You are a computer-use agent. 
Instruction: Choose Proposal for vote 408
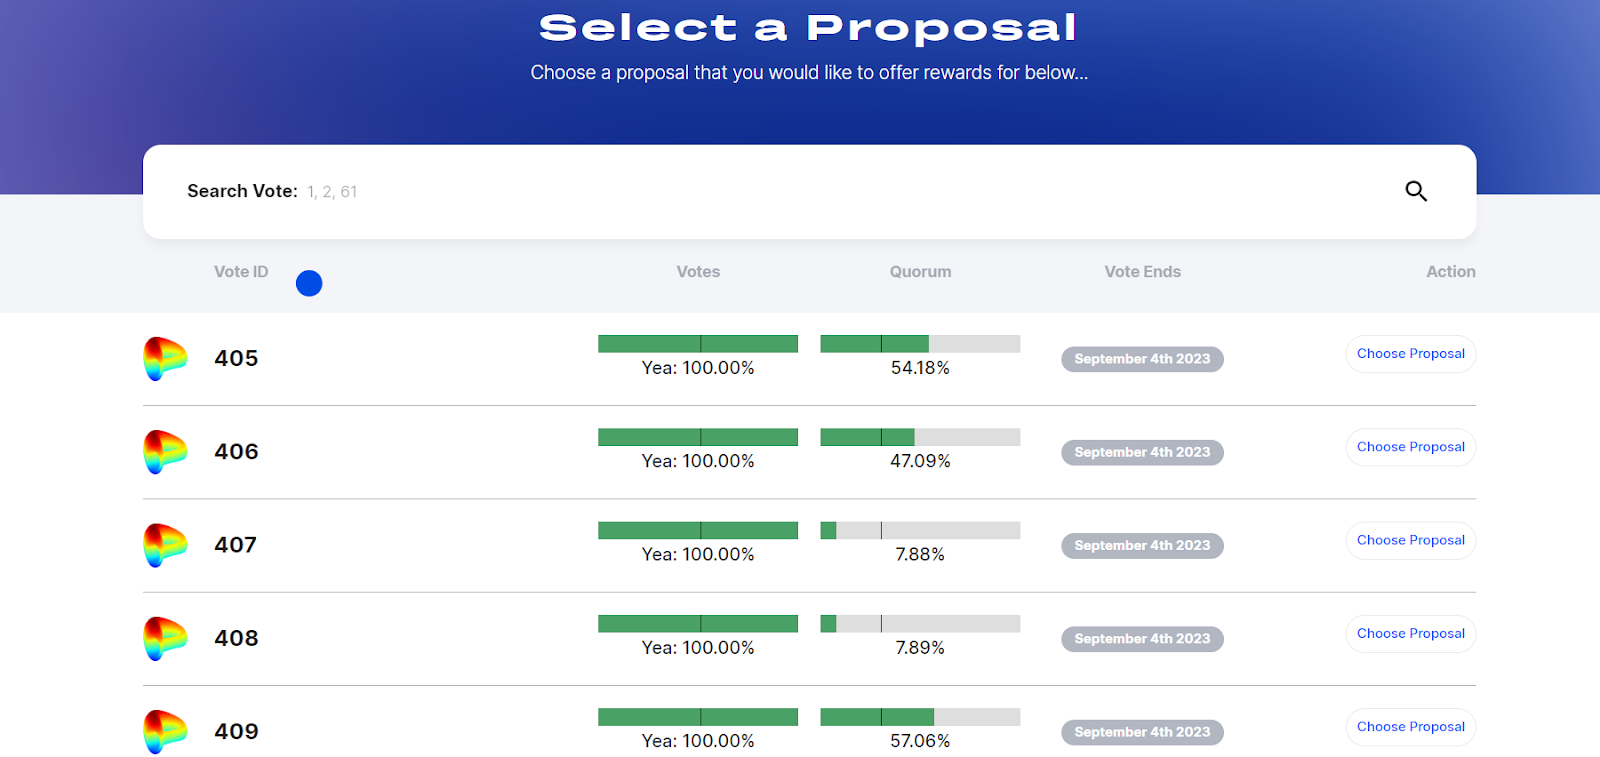pyautogui.click(x=1410, y=634)
